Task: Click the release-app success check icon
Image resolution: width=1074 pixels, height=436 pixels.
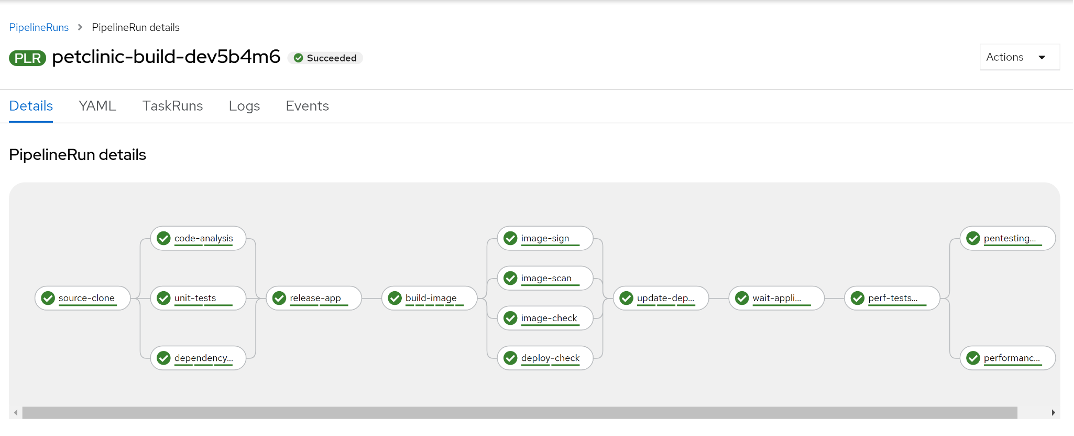Action: (x=279, y=298)
